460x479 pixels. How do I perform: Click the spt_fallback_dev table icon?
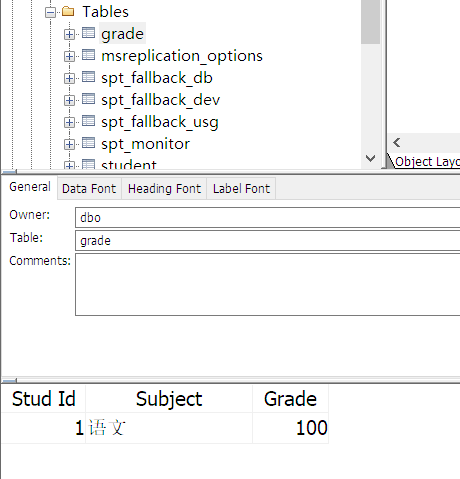point(88,99)
